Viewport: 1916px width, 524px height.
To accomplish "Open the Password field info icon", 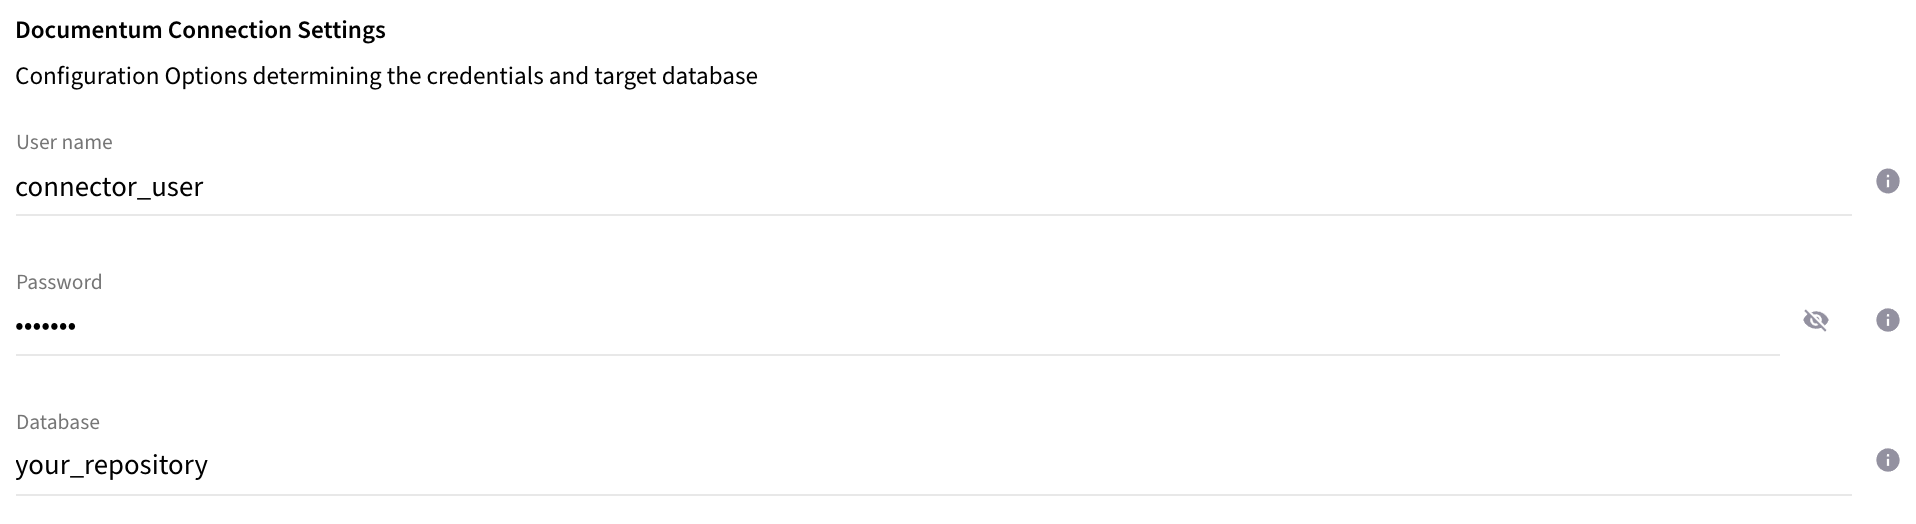I will pos(1887,320).
